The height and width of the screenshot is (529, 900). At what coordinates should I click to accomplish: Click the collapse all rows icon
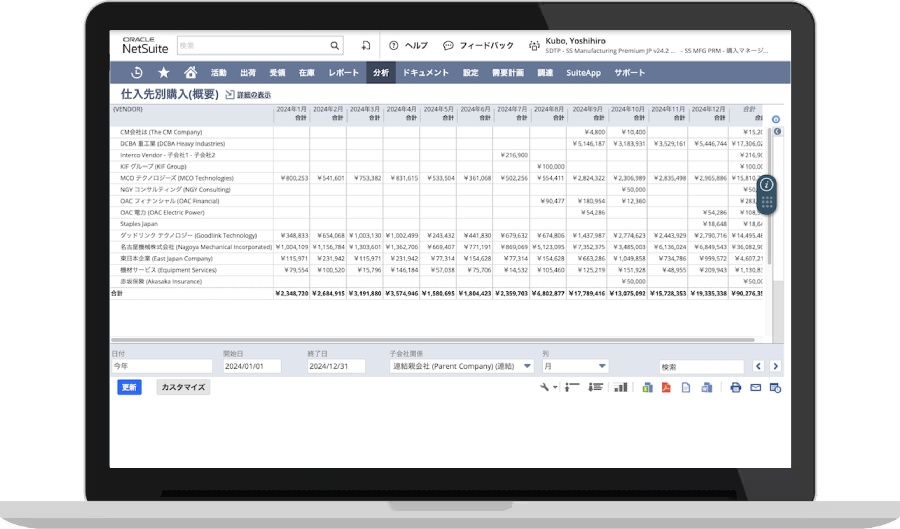(572, 387)
